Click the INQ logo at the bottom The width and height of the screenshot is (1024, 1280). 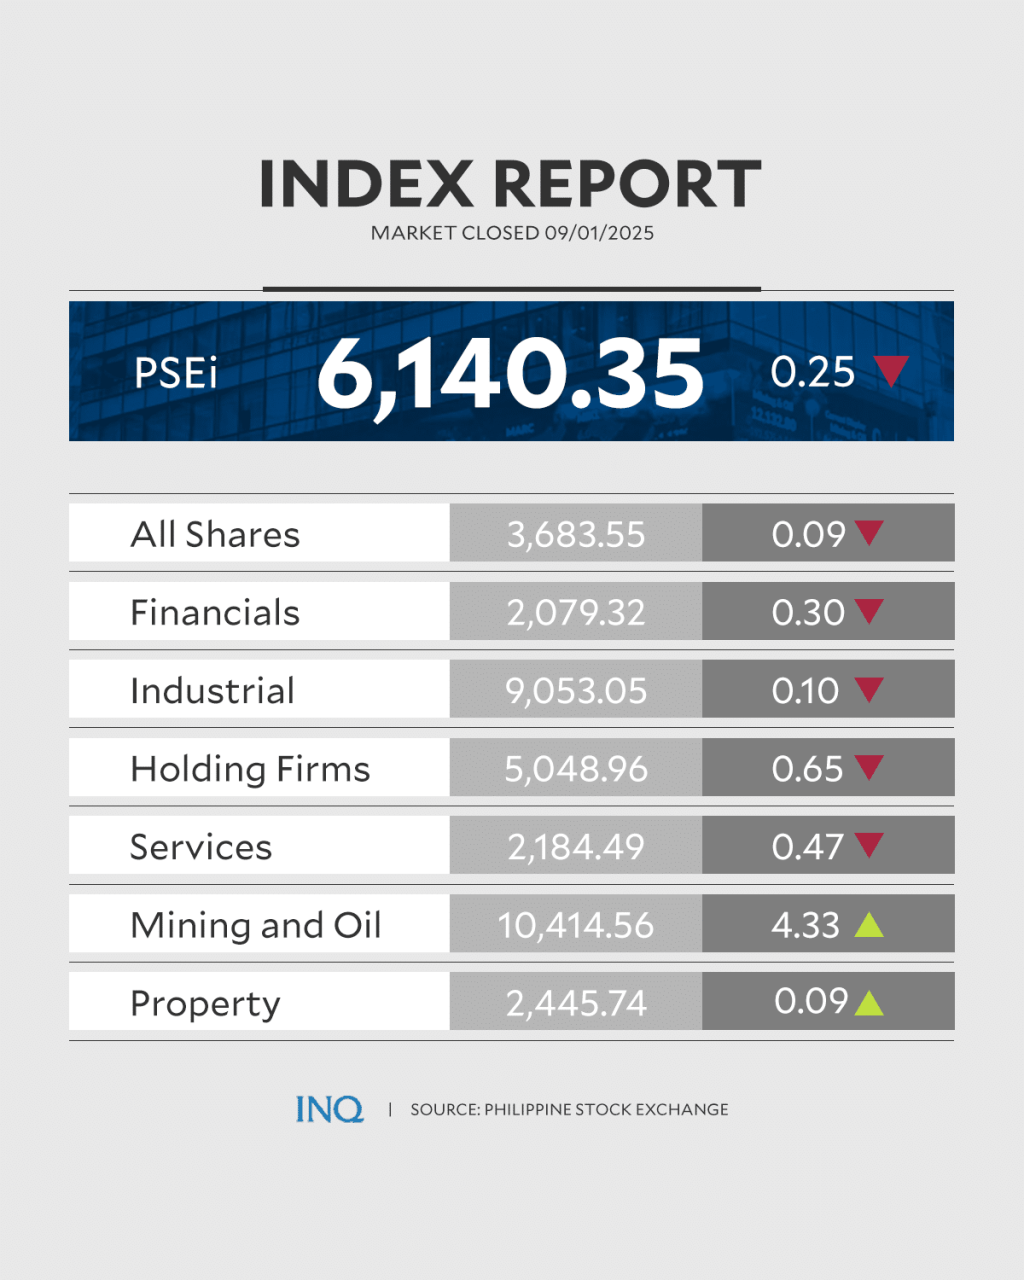click(329, 1109)
